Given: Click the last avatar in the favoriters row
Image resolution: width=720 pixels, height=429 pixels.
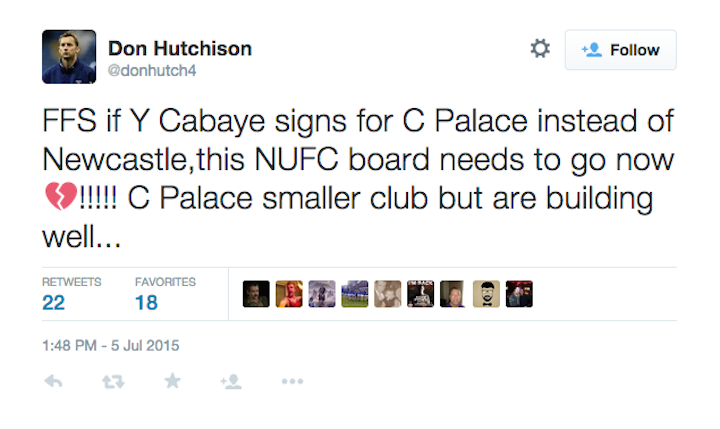Looking at the screenshot, I should pyautogui.click(x=519, y=293).
